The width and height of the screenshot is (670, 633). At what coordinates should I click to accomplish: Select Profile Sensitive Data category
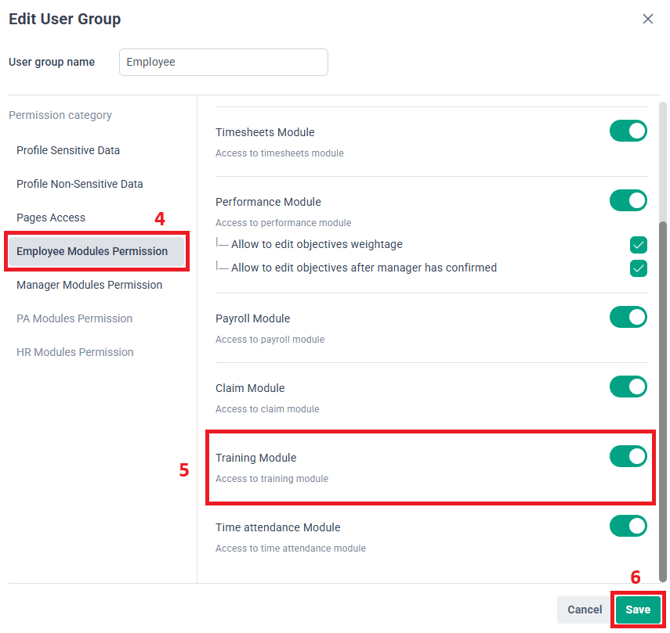point(68,150)
